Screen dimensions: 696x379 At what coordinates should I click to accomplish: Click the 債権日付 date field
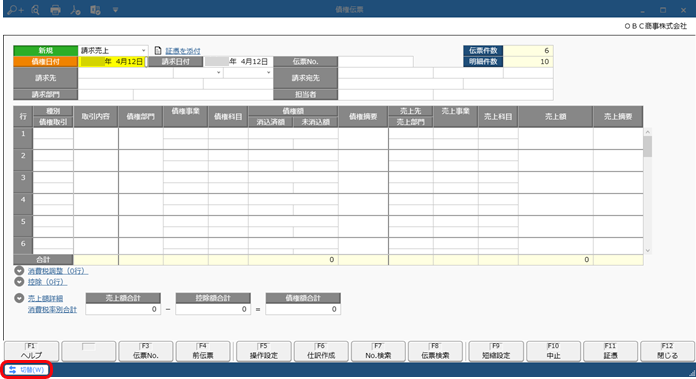pyautogui.click(x=112, y=62)
